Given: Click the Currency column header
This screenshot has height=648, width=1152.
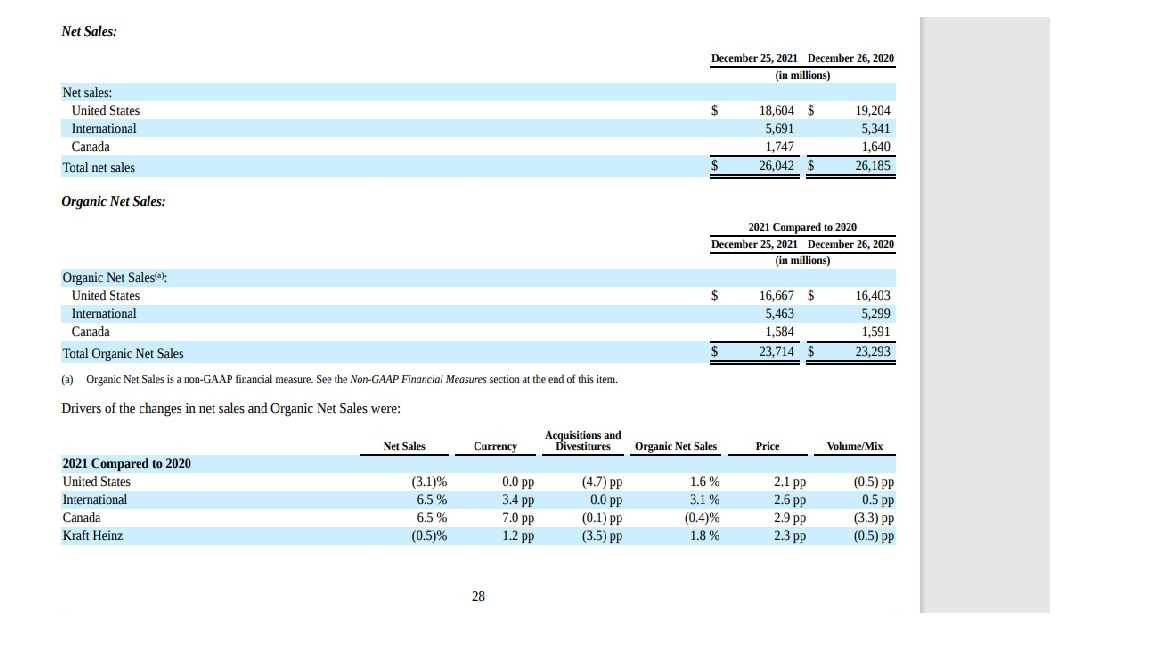Looking at the screenshot, I should pos(494,446).
